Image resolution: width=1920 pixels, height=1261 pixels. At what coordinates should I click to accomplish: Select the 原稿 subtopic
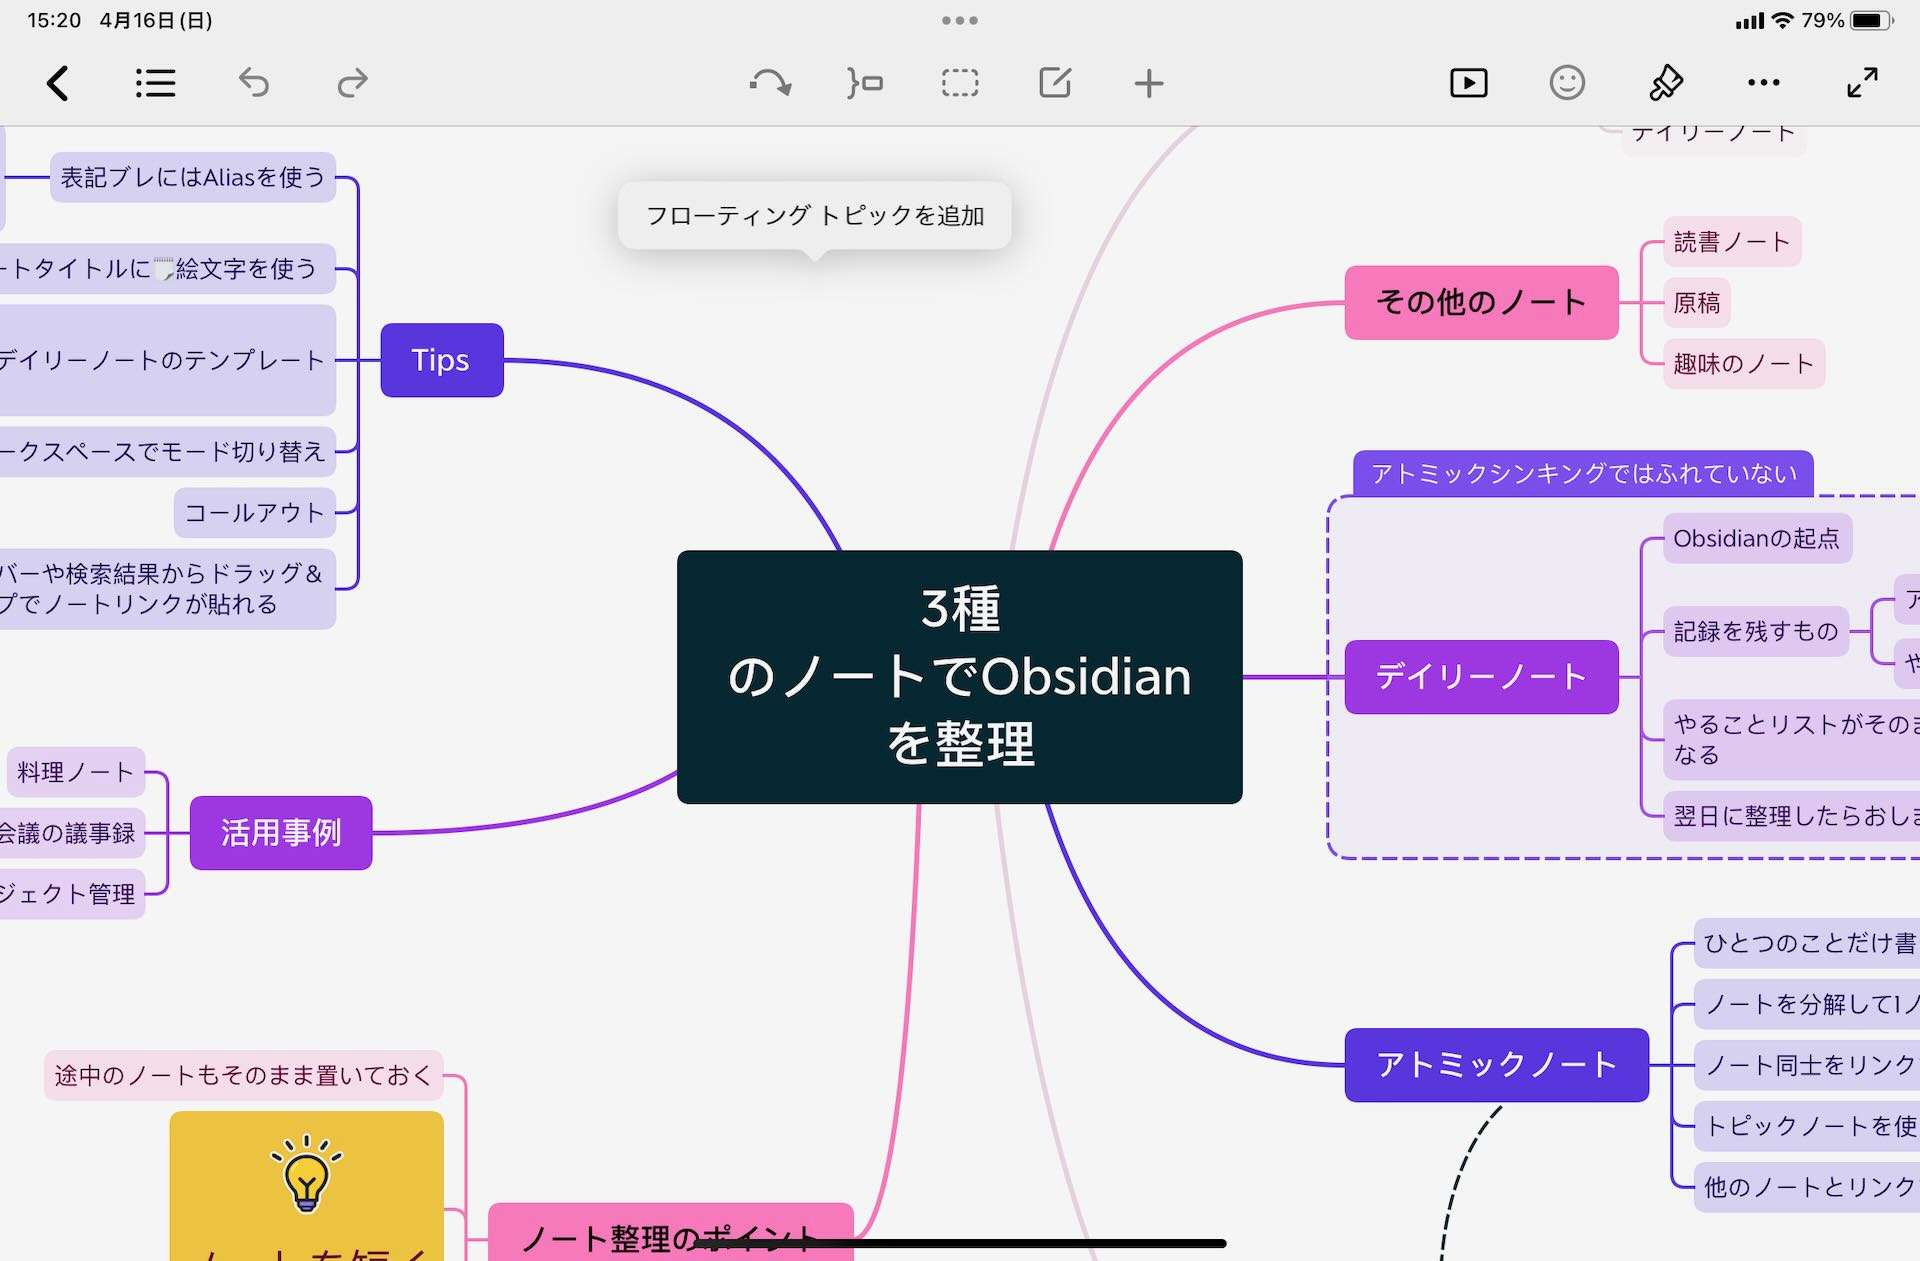(1697, 302)
